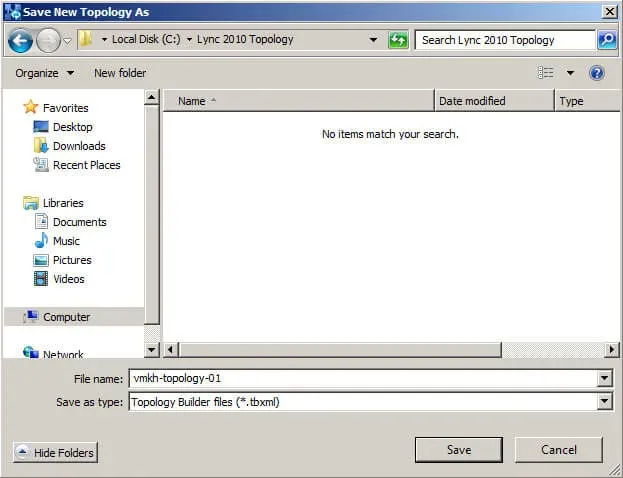Click the Pictures library icon
623x478 pixels.
click(x=41, y=260)
